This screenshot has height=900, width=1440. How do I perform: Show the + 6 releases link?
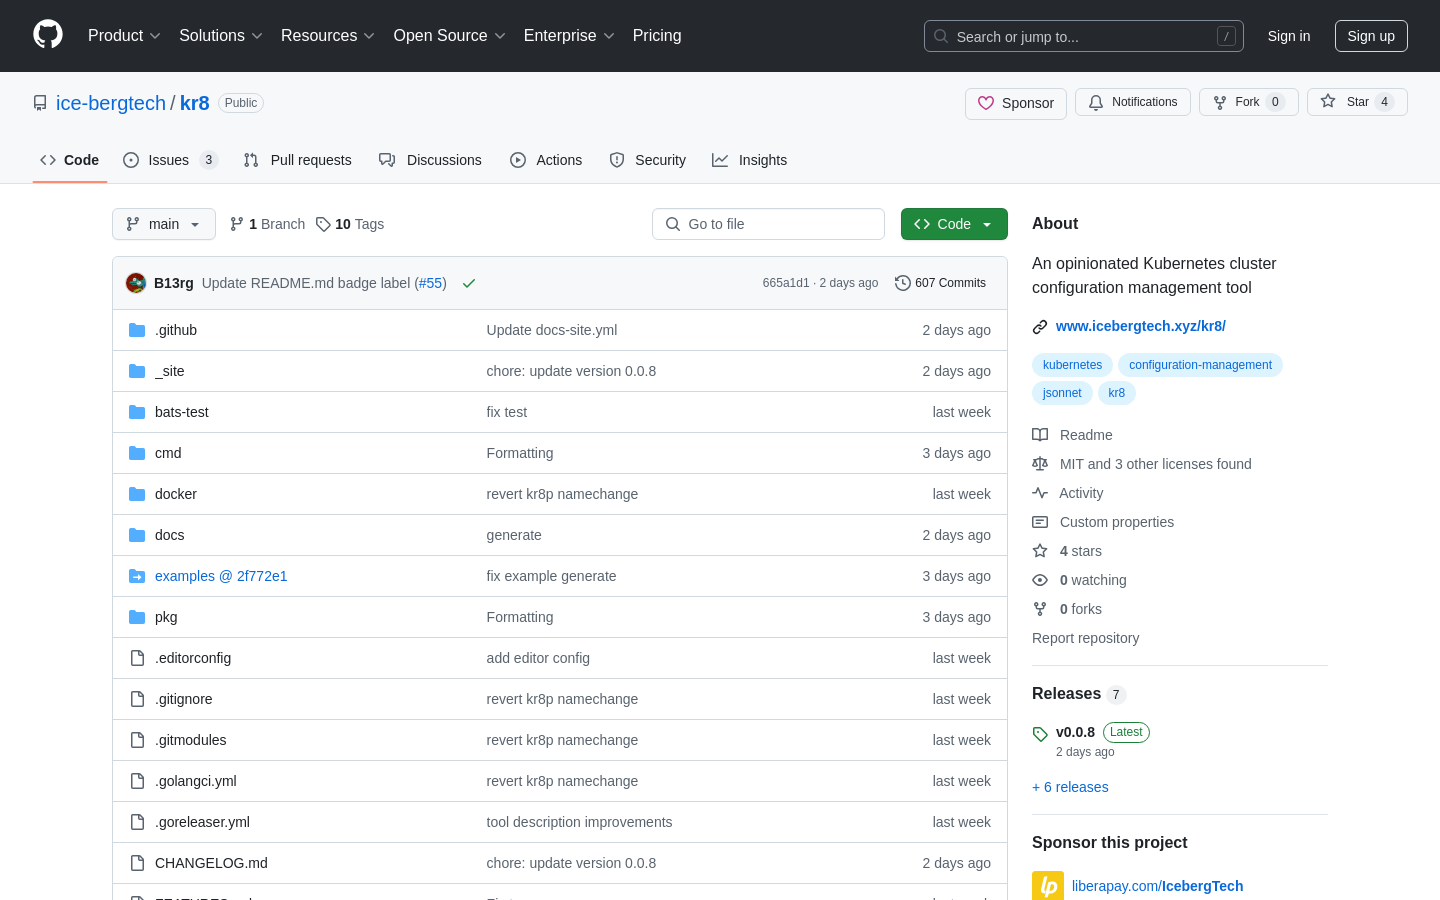pyautogui.click(x=1070, y=787)
